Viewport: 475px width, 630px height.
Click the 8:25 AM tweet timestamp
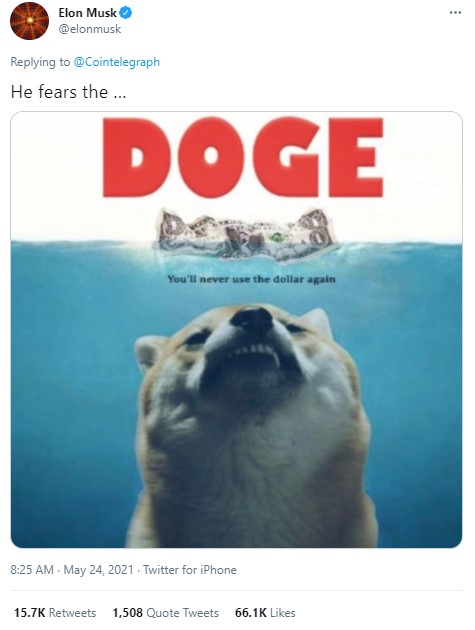32,570
